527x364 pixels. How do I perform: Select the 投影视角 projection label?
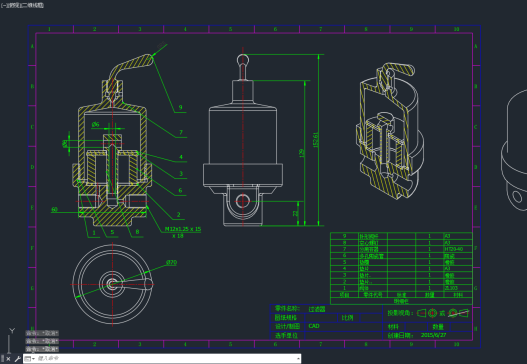400,313
